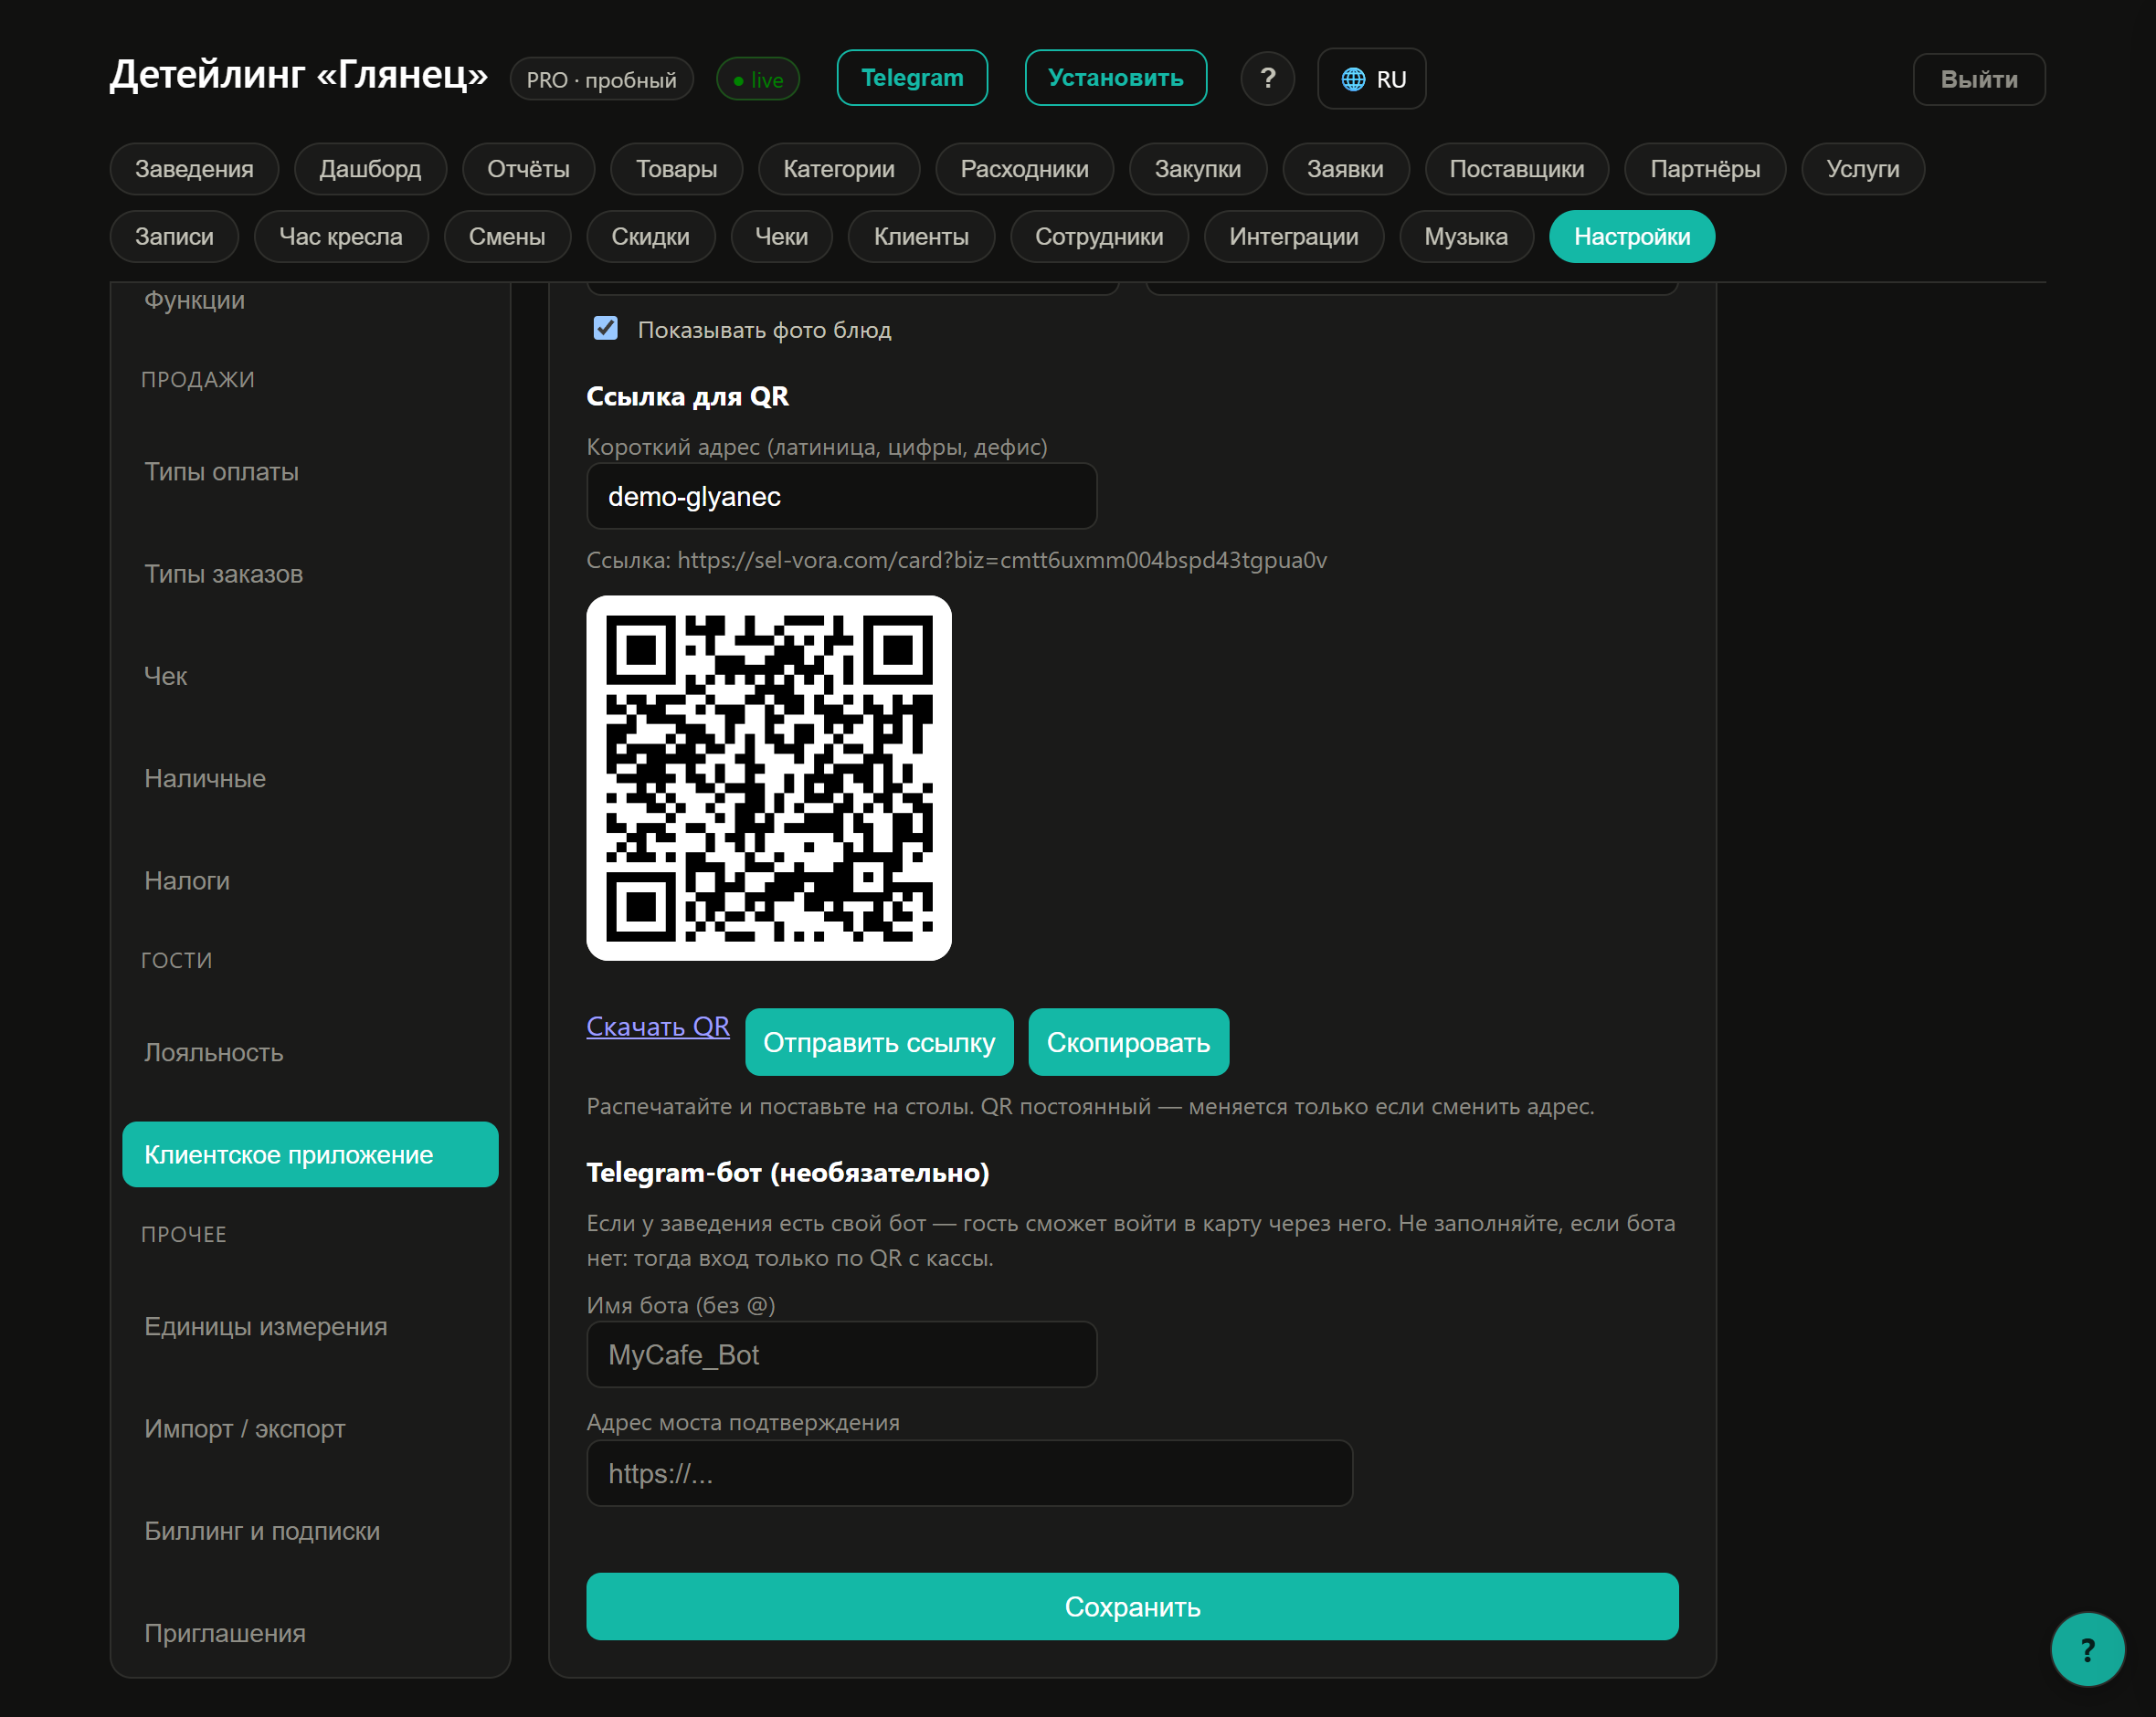
Task: Open 'Биллинг и подписки' in the sidebar
Action: (x=310, y=1530)
